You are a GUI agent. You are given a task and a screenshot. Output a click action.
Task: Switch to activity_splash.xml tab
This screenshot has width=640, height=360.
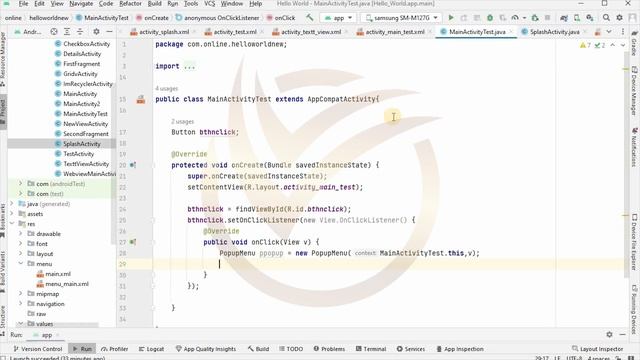coord(164,31)
